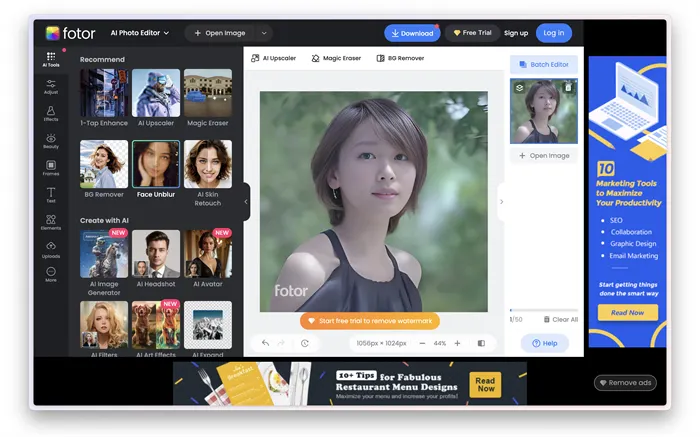This screenshot has height=437, width=700.
Task: Select the Magic Eraser toolbar tool
Action: click(x=336, y=58)
